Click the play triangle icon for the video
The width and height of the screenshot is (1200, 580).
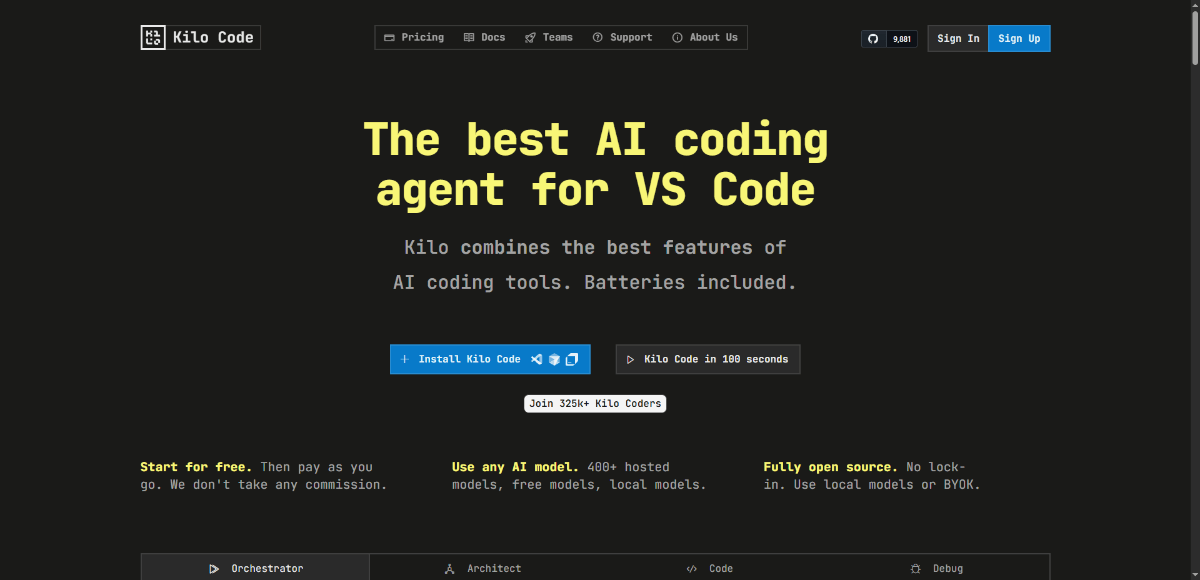click(x=630, y=359)
